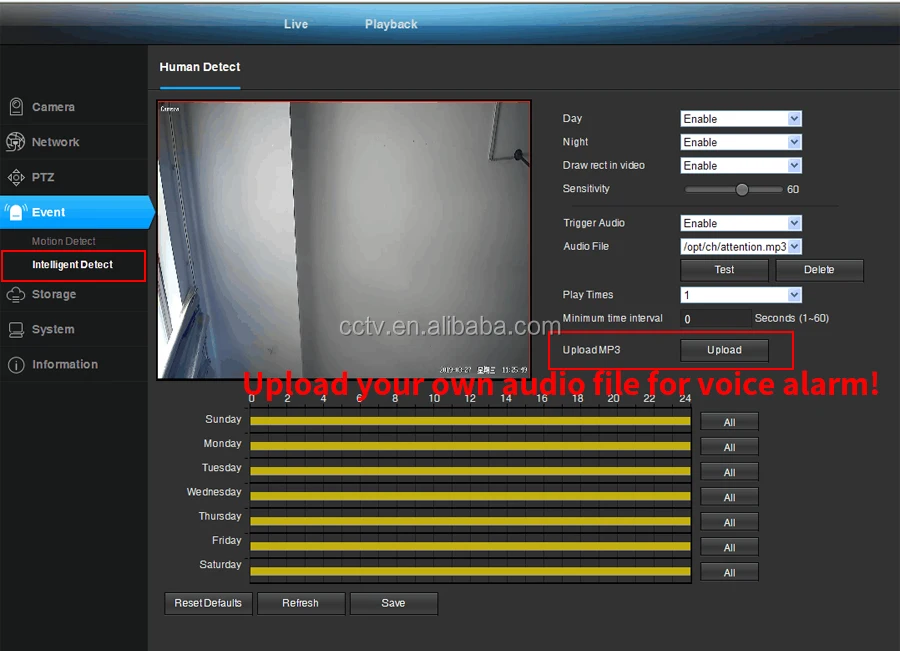Select Motion Detect submenu item
The height and width of the screenshot is (651, 900).
click(x=64, y=241)
